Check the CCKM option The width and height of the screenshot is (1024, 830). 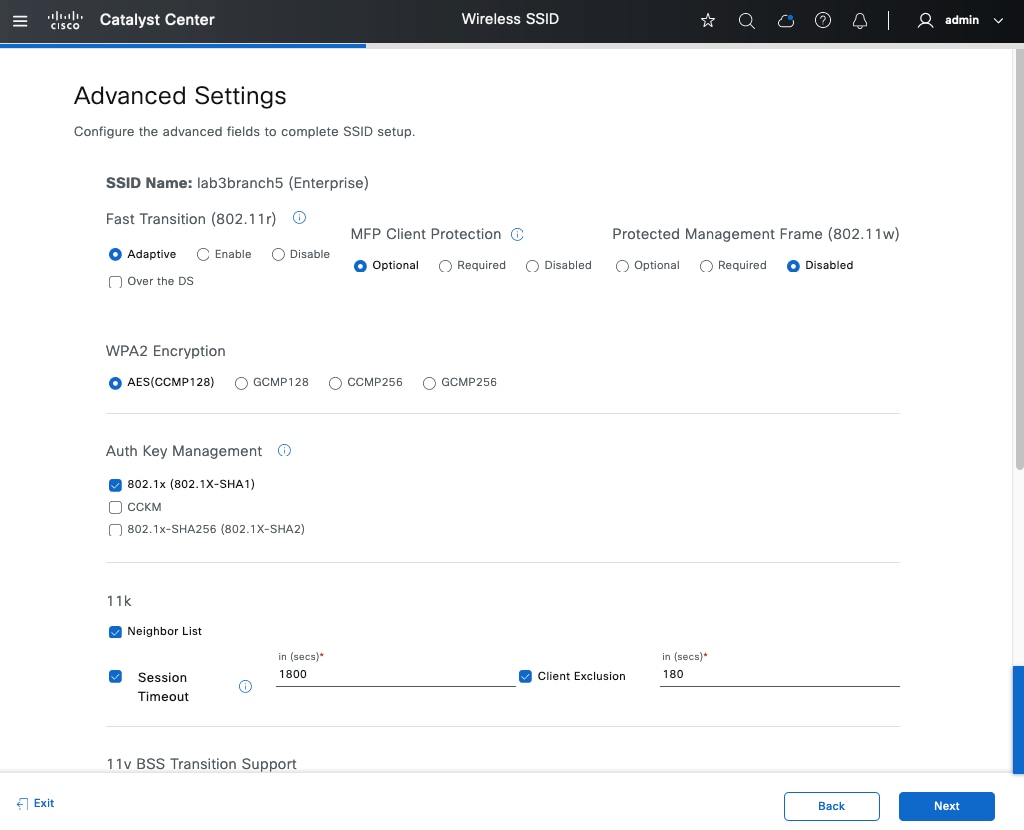point(115,507)
